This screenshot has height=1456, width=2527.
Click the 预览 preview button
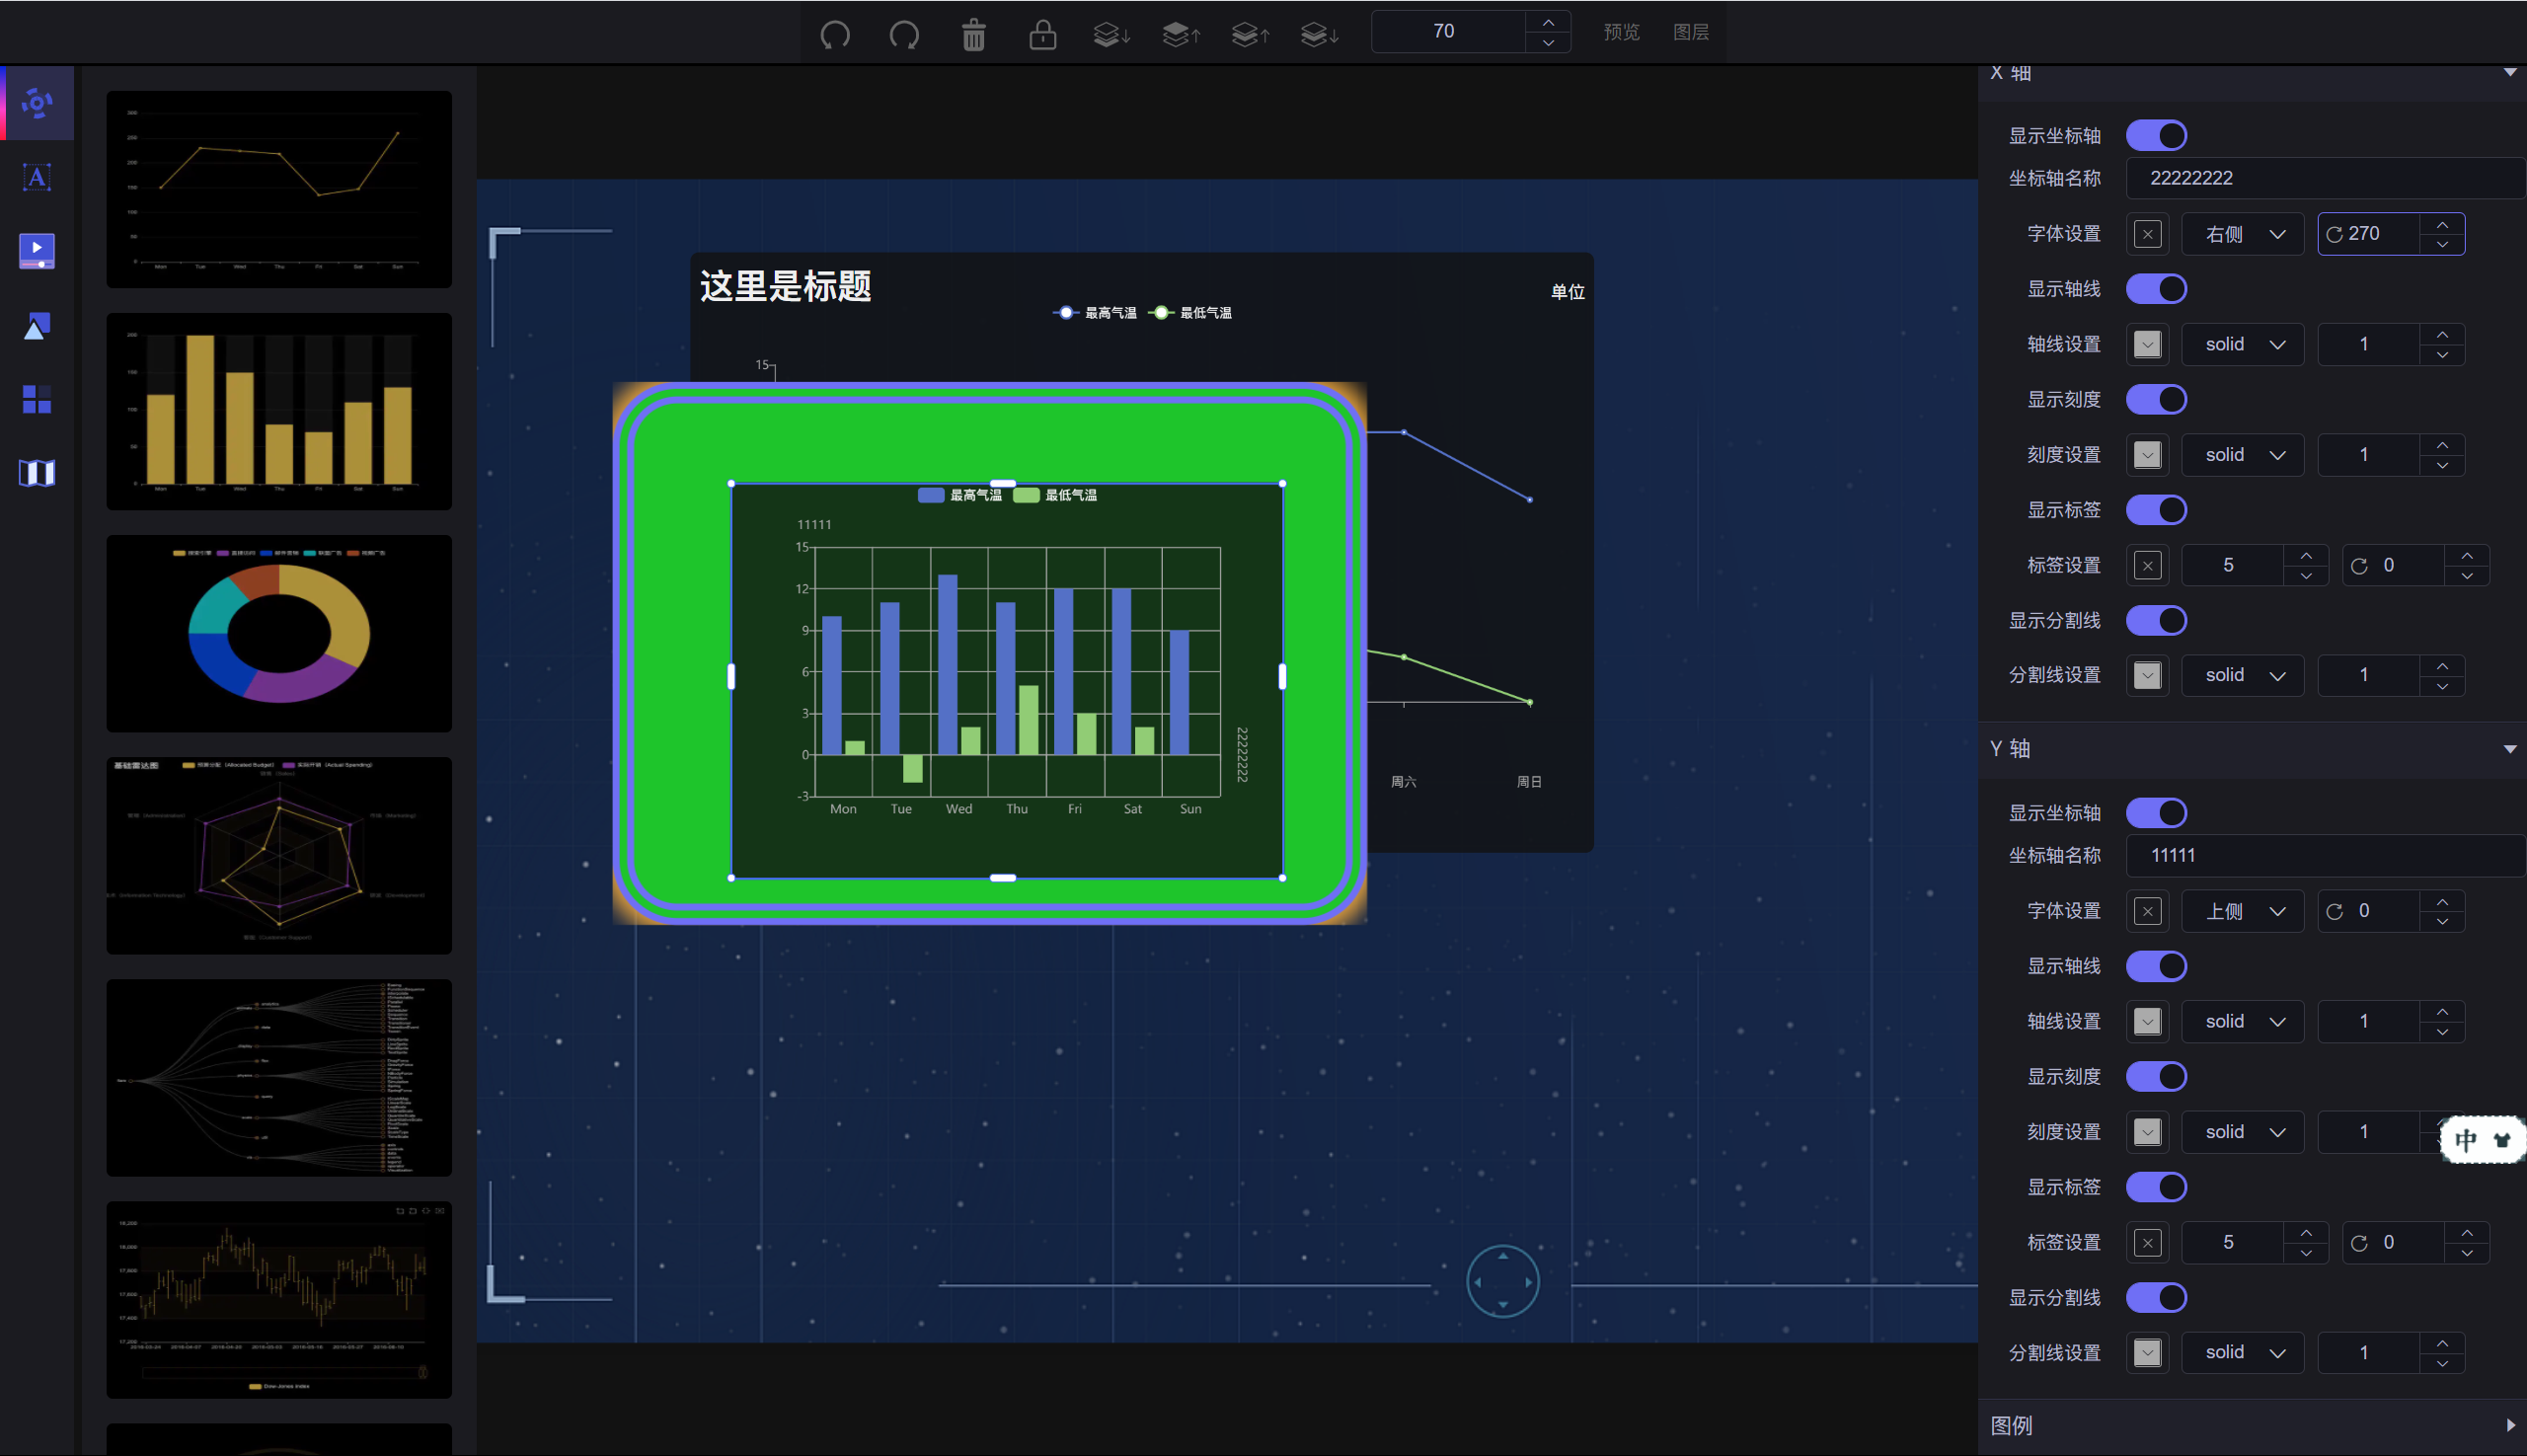1621,32
